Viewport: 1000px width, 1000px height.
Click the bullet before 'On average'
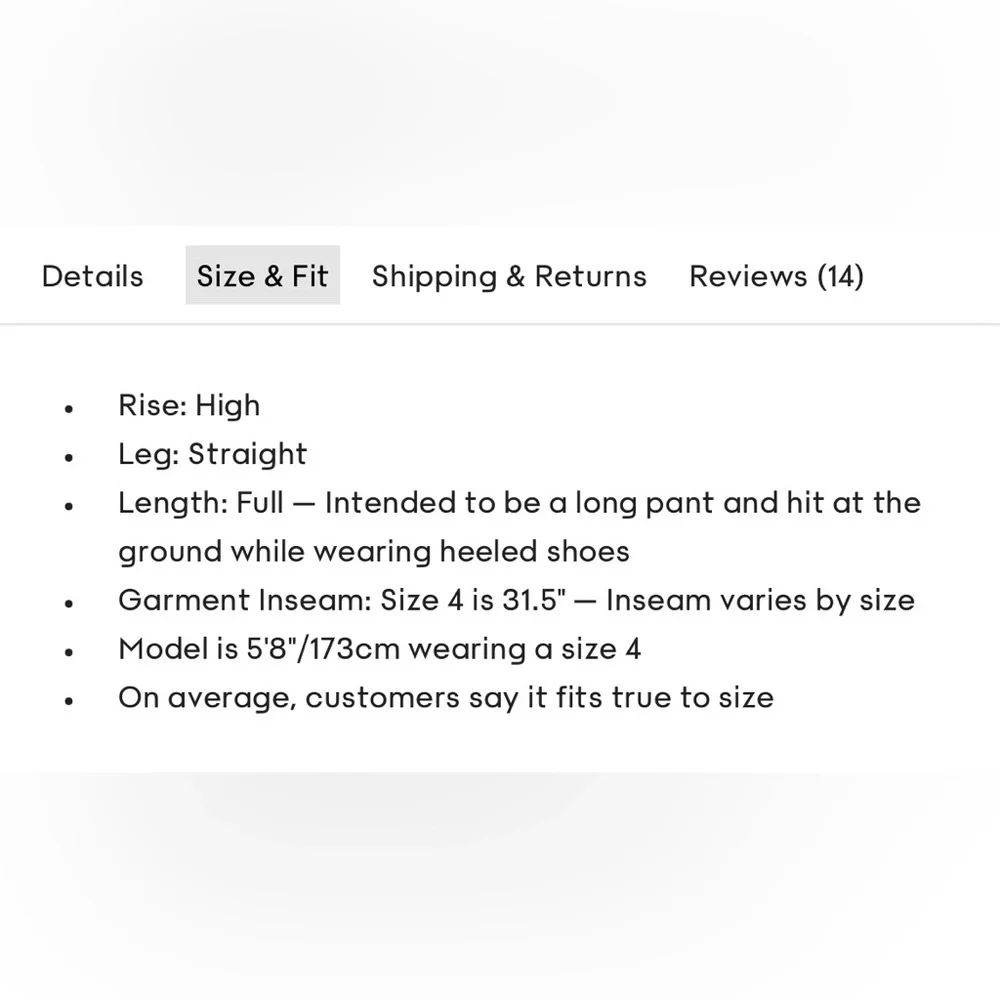tap(69, 701)
